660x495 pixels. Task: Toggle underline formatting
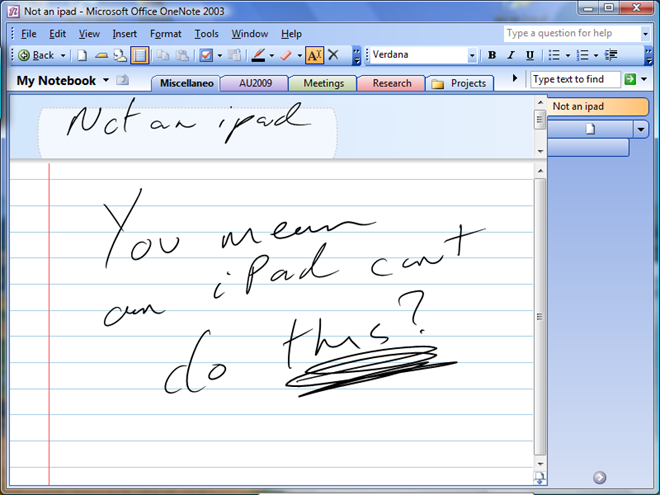tap(529, 55)
